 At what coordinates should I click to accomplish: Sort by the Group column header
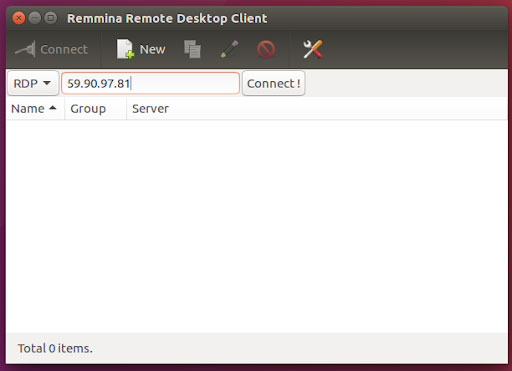(x=95, y=109)
